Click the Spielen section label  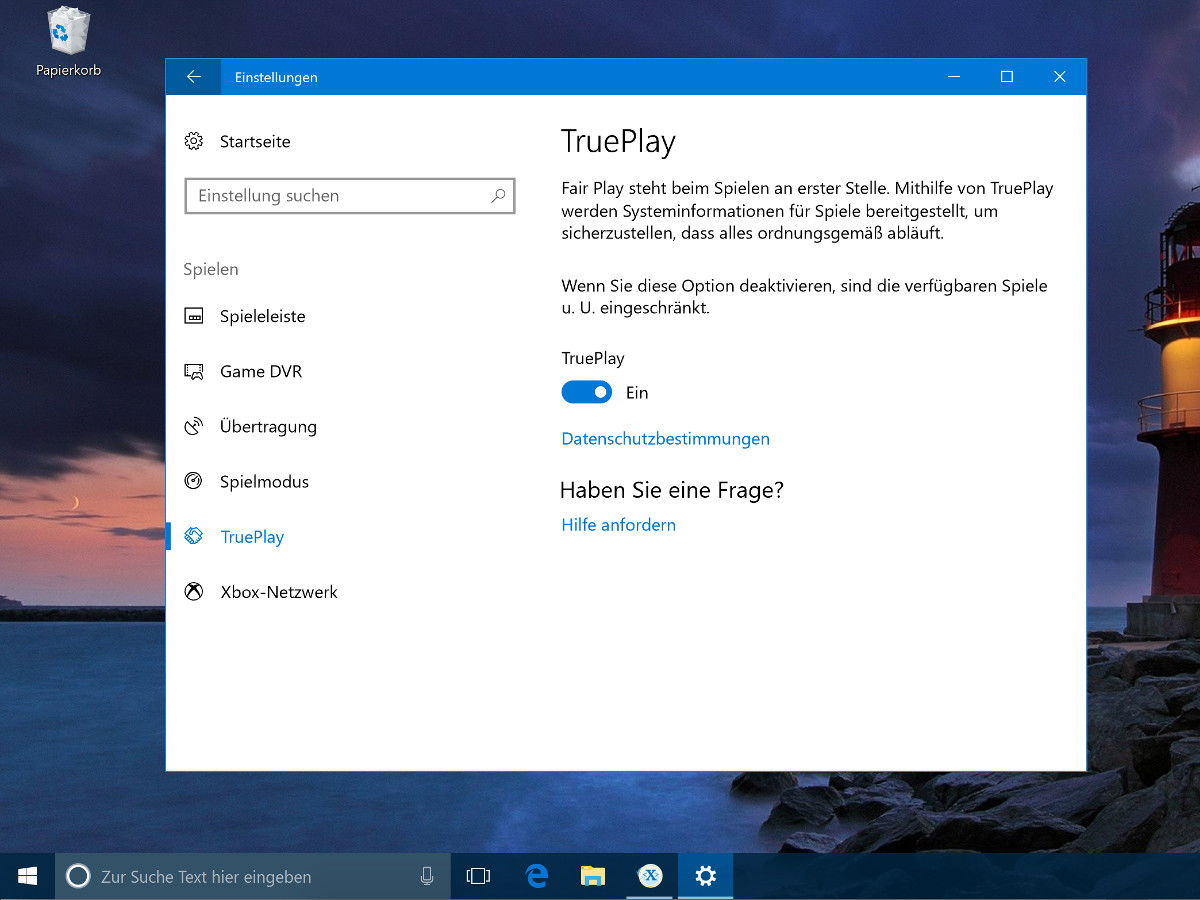211,269
